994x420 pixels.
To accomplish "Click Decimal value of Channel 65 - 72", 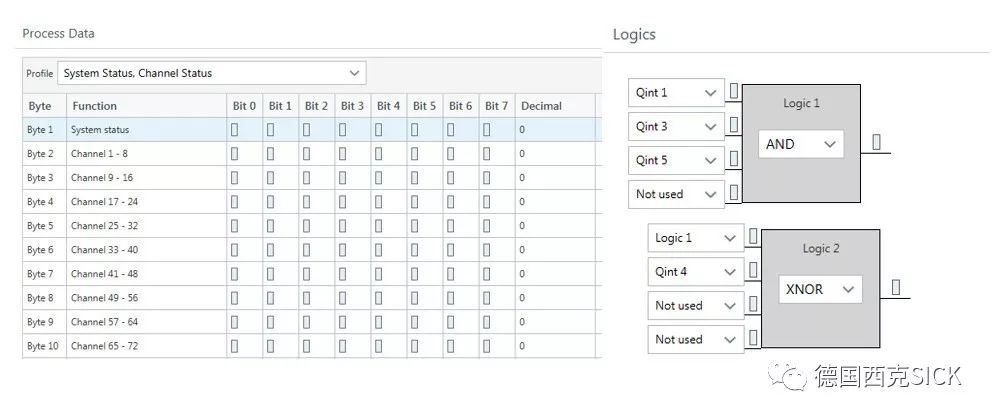I will click(522, 346).
